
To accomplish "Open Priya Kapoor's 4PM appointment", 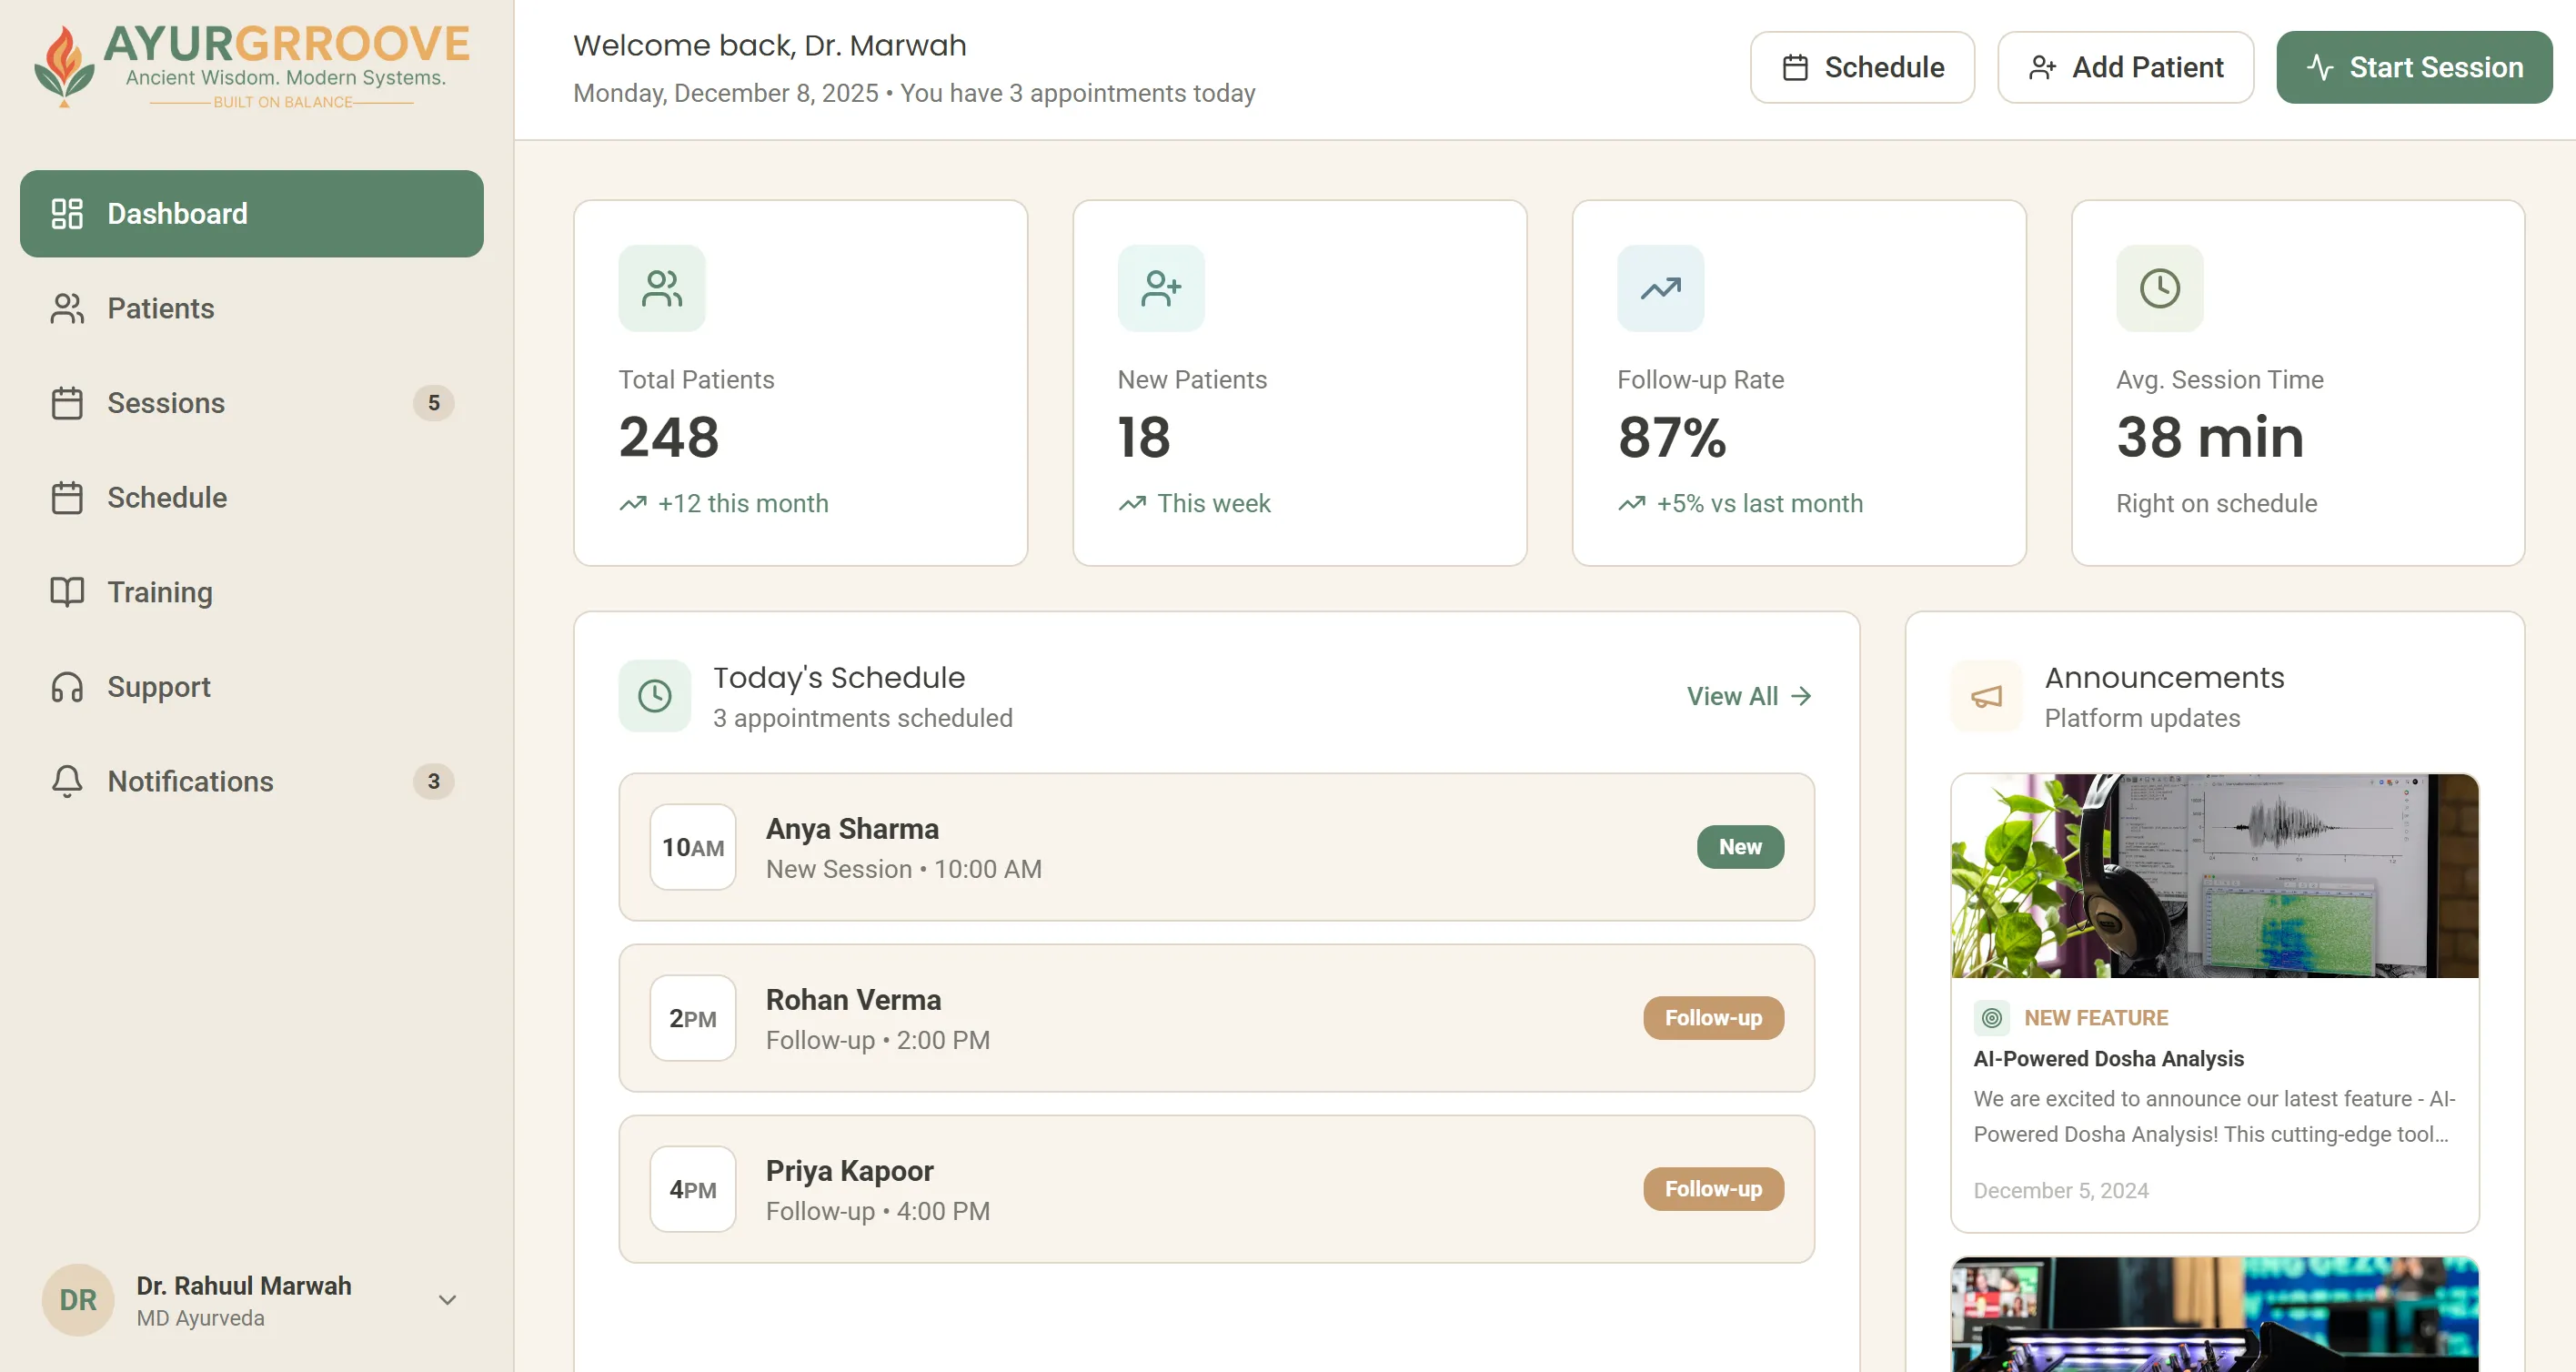I will click(x=1216, y=1189).
